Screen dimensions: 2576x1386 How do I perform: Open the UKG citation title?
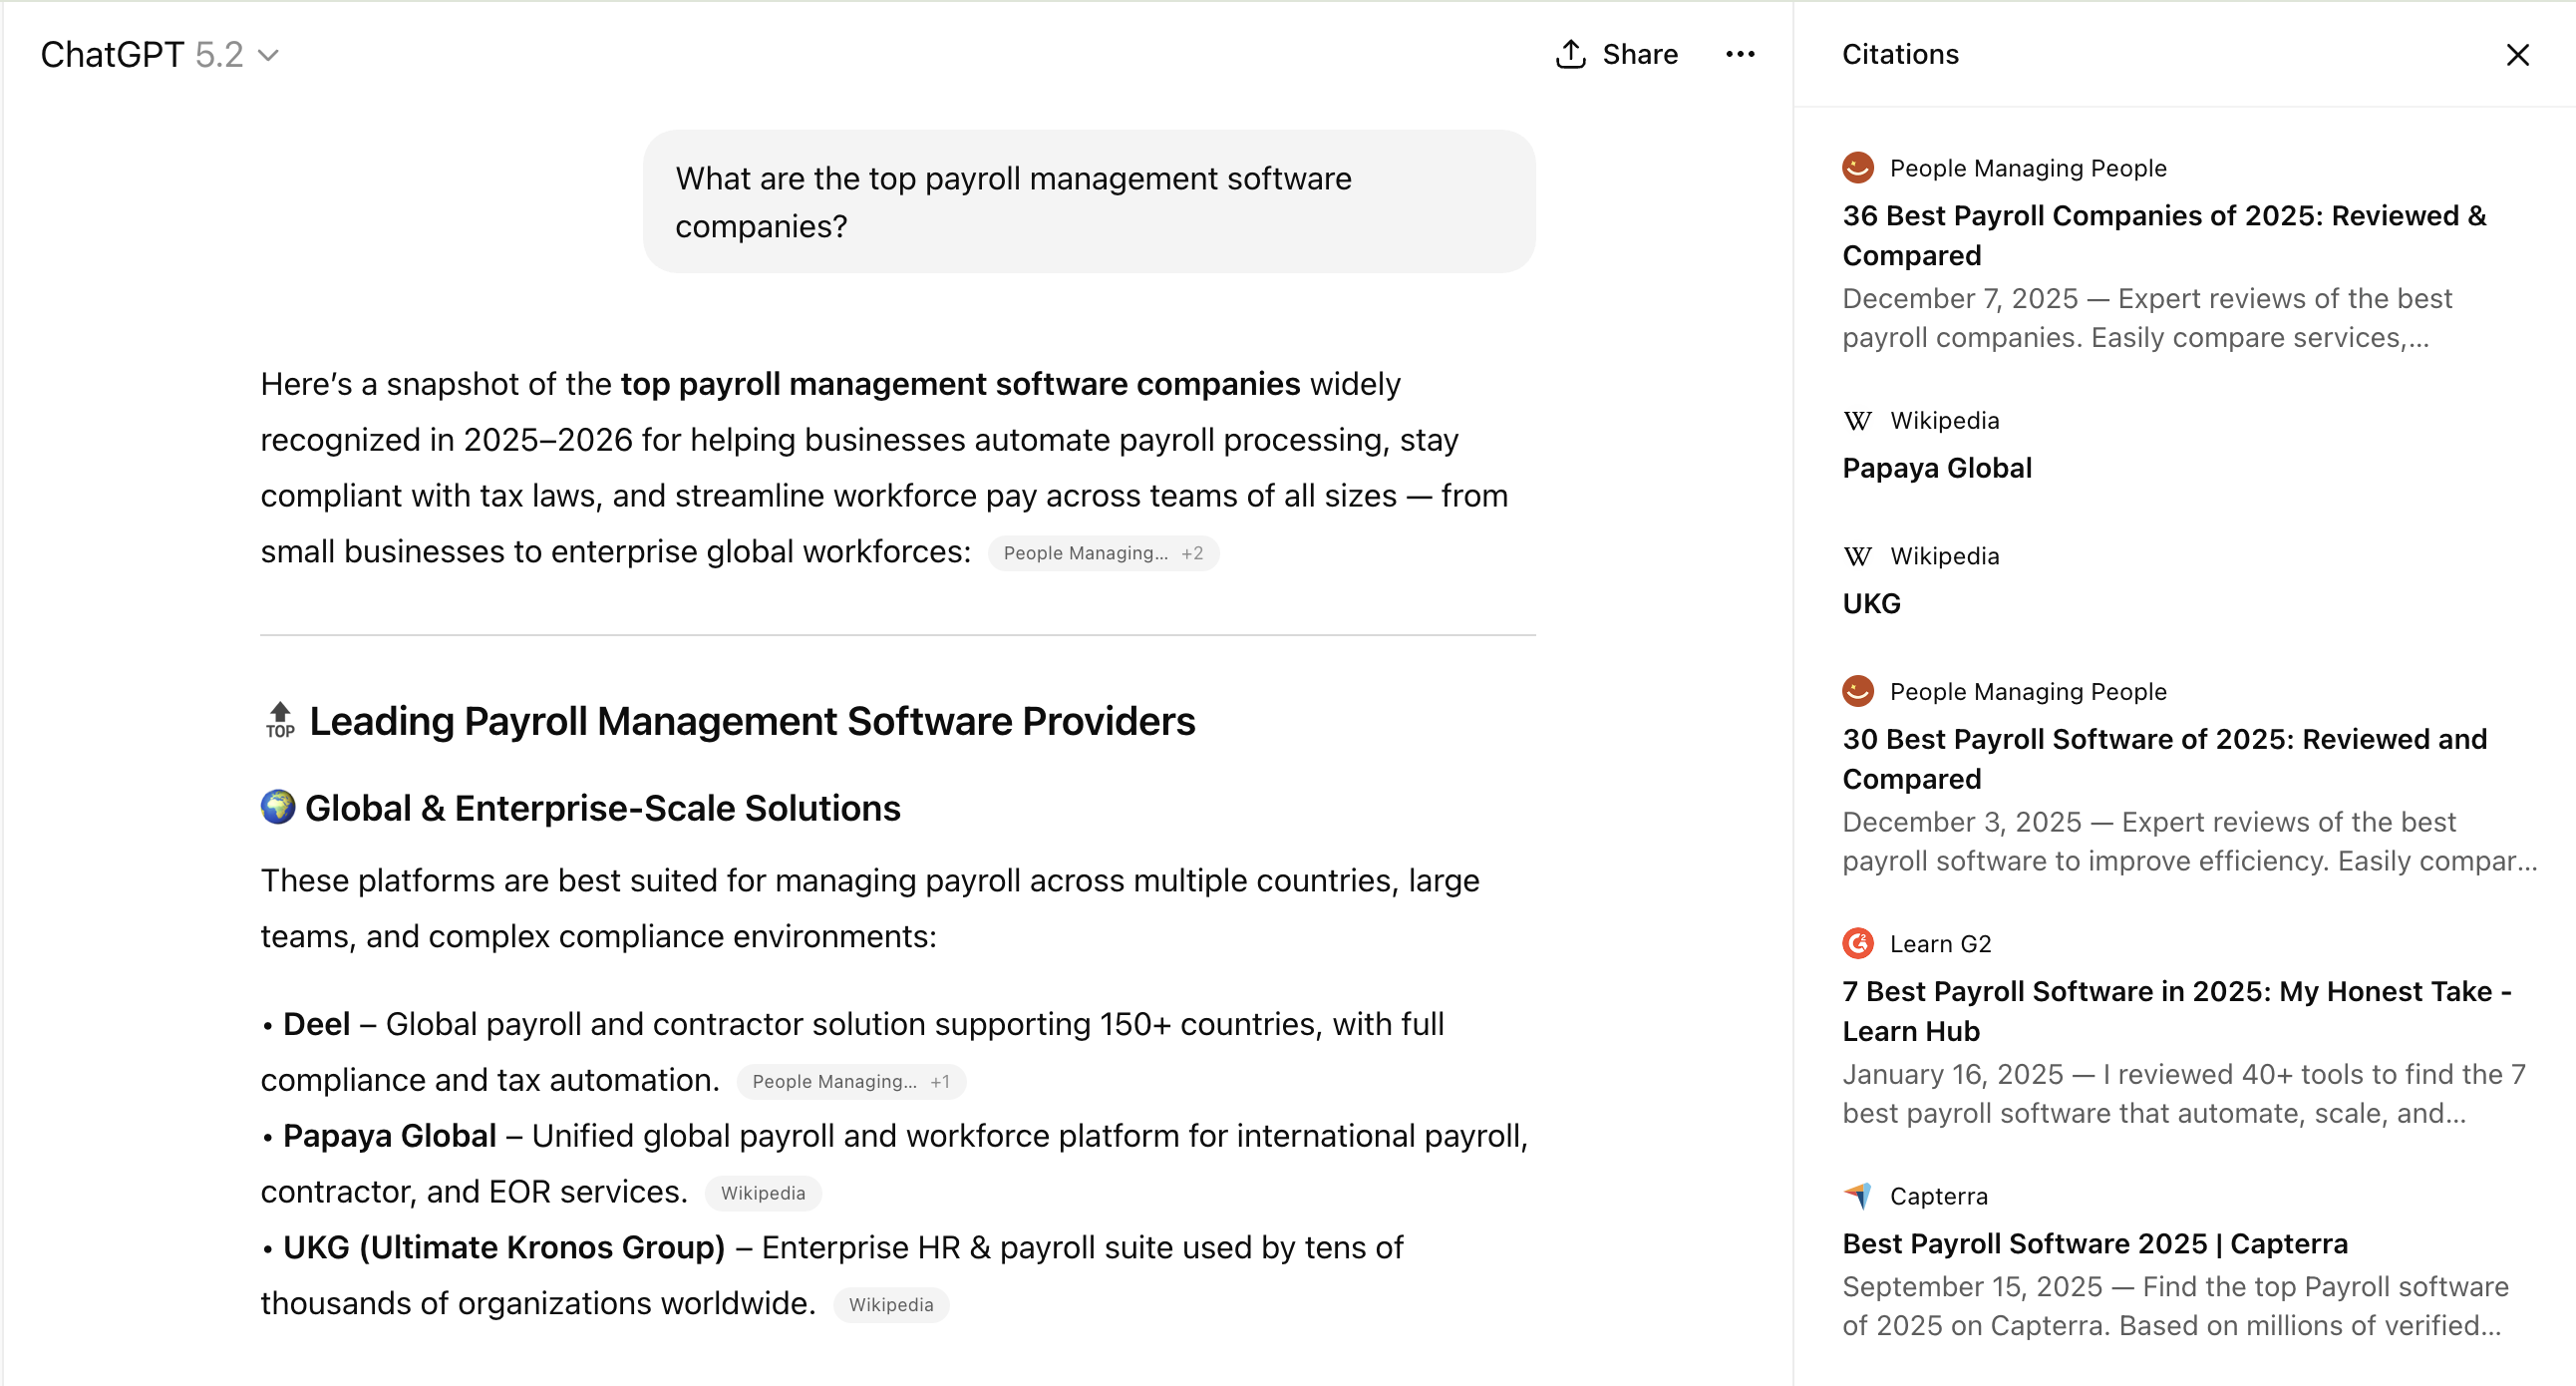[1871, 604]
